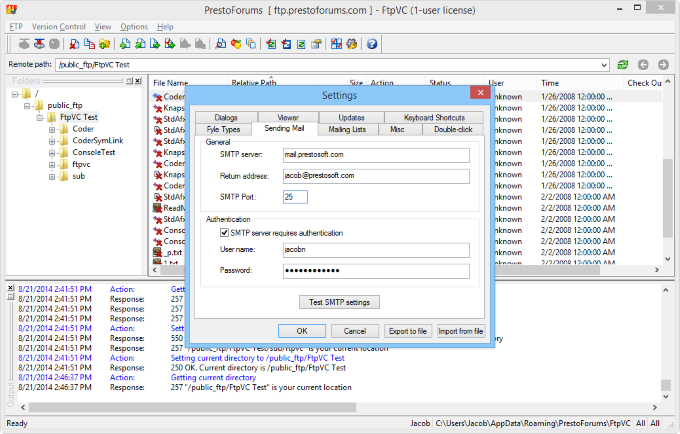
Task: Expand the sub folder node
Action: point(52,176)
